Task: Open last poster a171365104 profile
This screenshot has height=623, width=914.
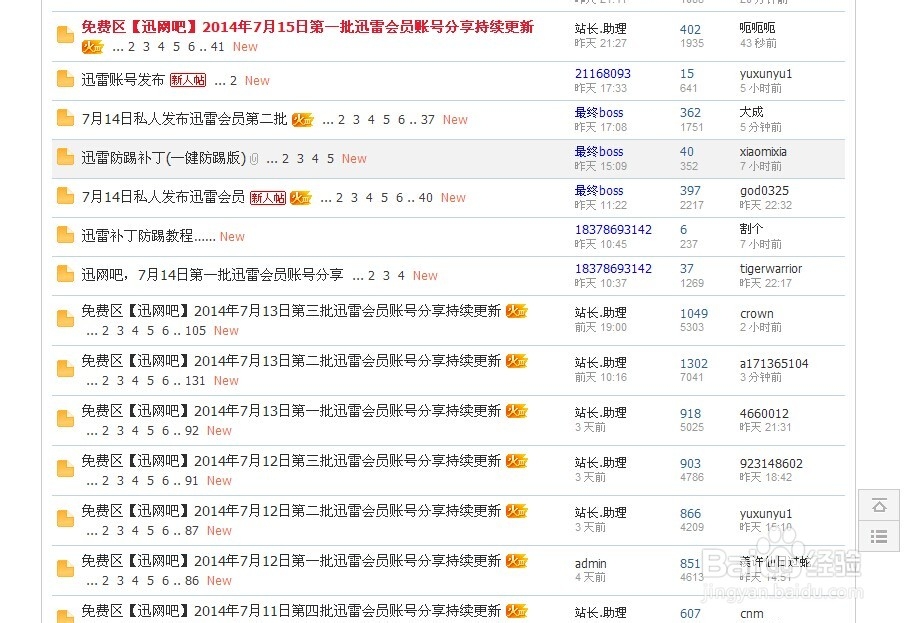Action: coord(774,364)
